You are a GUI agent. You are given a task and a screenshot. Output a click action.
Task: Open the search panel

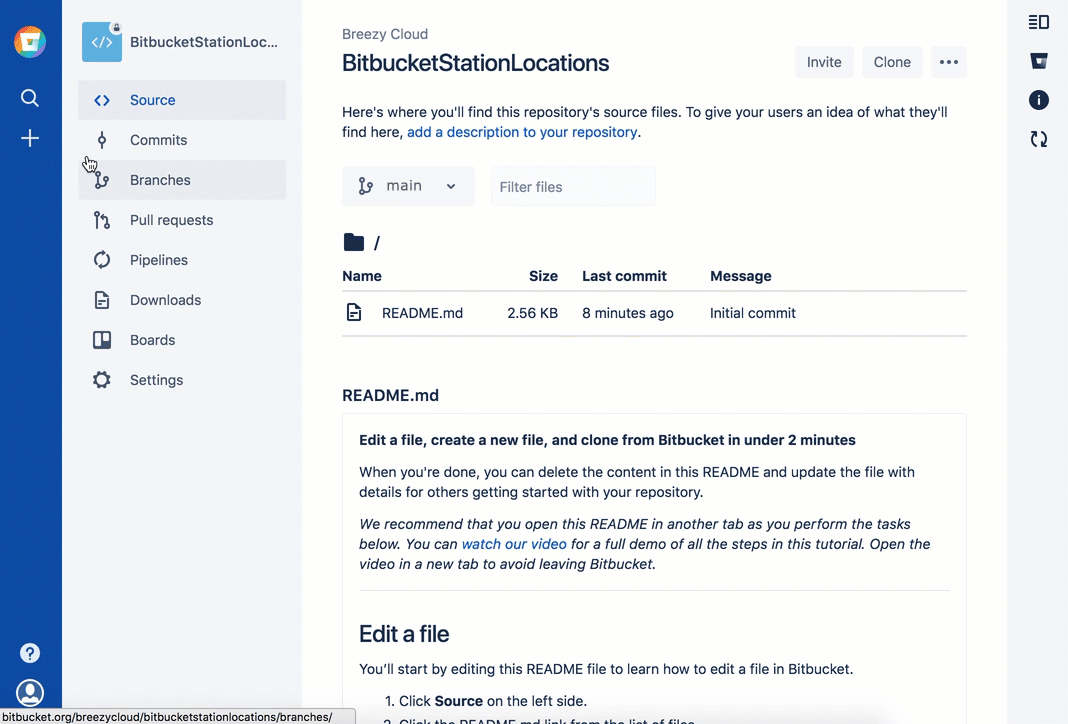30,98
